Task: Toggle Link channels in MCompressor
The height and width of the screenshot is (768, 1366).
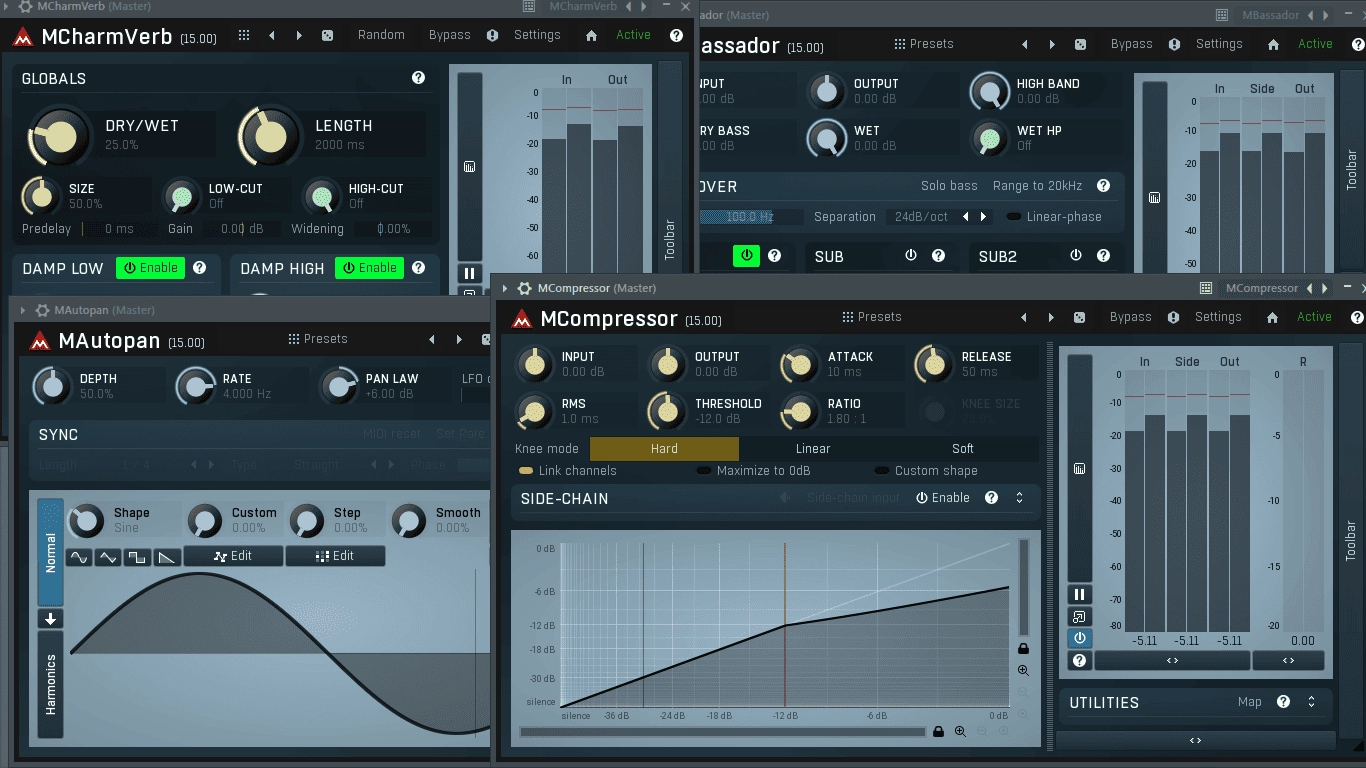Action: [x=567, y=471]
